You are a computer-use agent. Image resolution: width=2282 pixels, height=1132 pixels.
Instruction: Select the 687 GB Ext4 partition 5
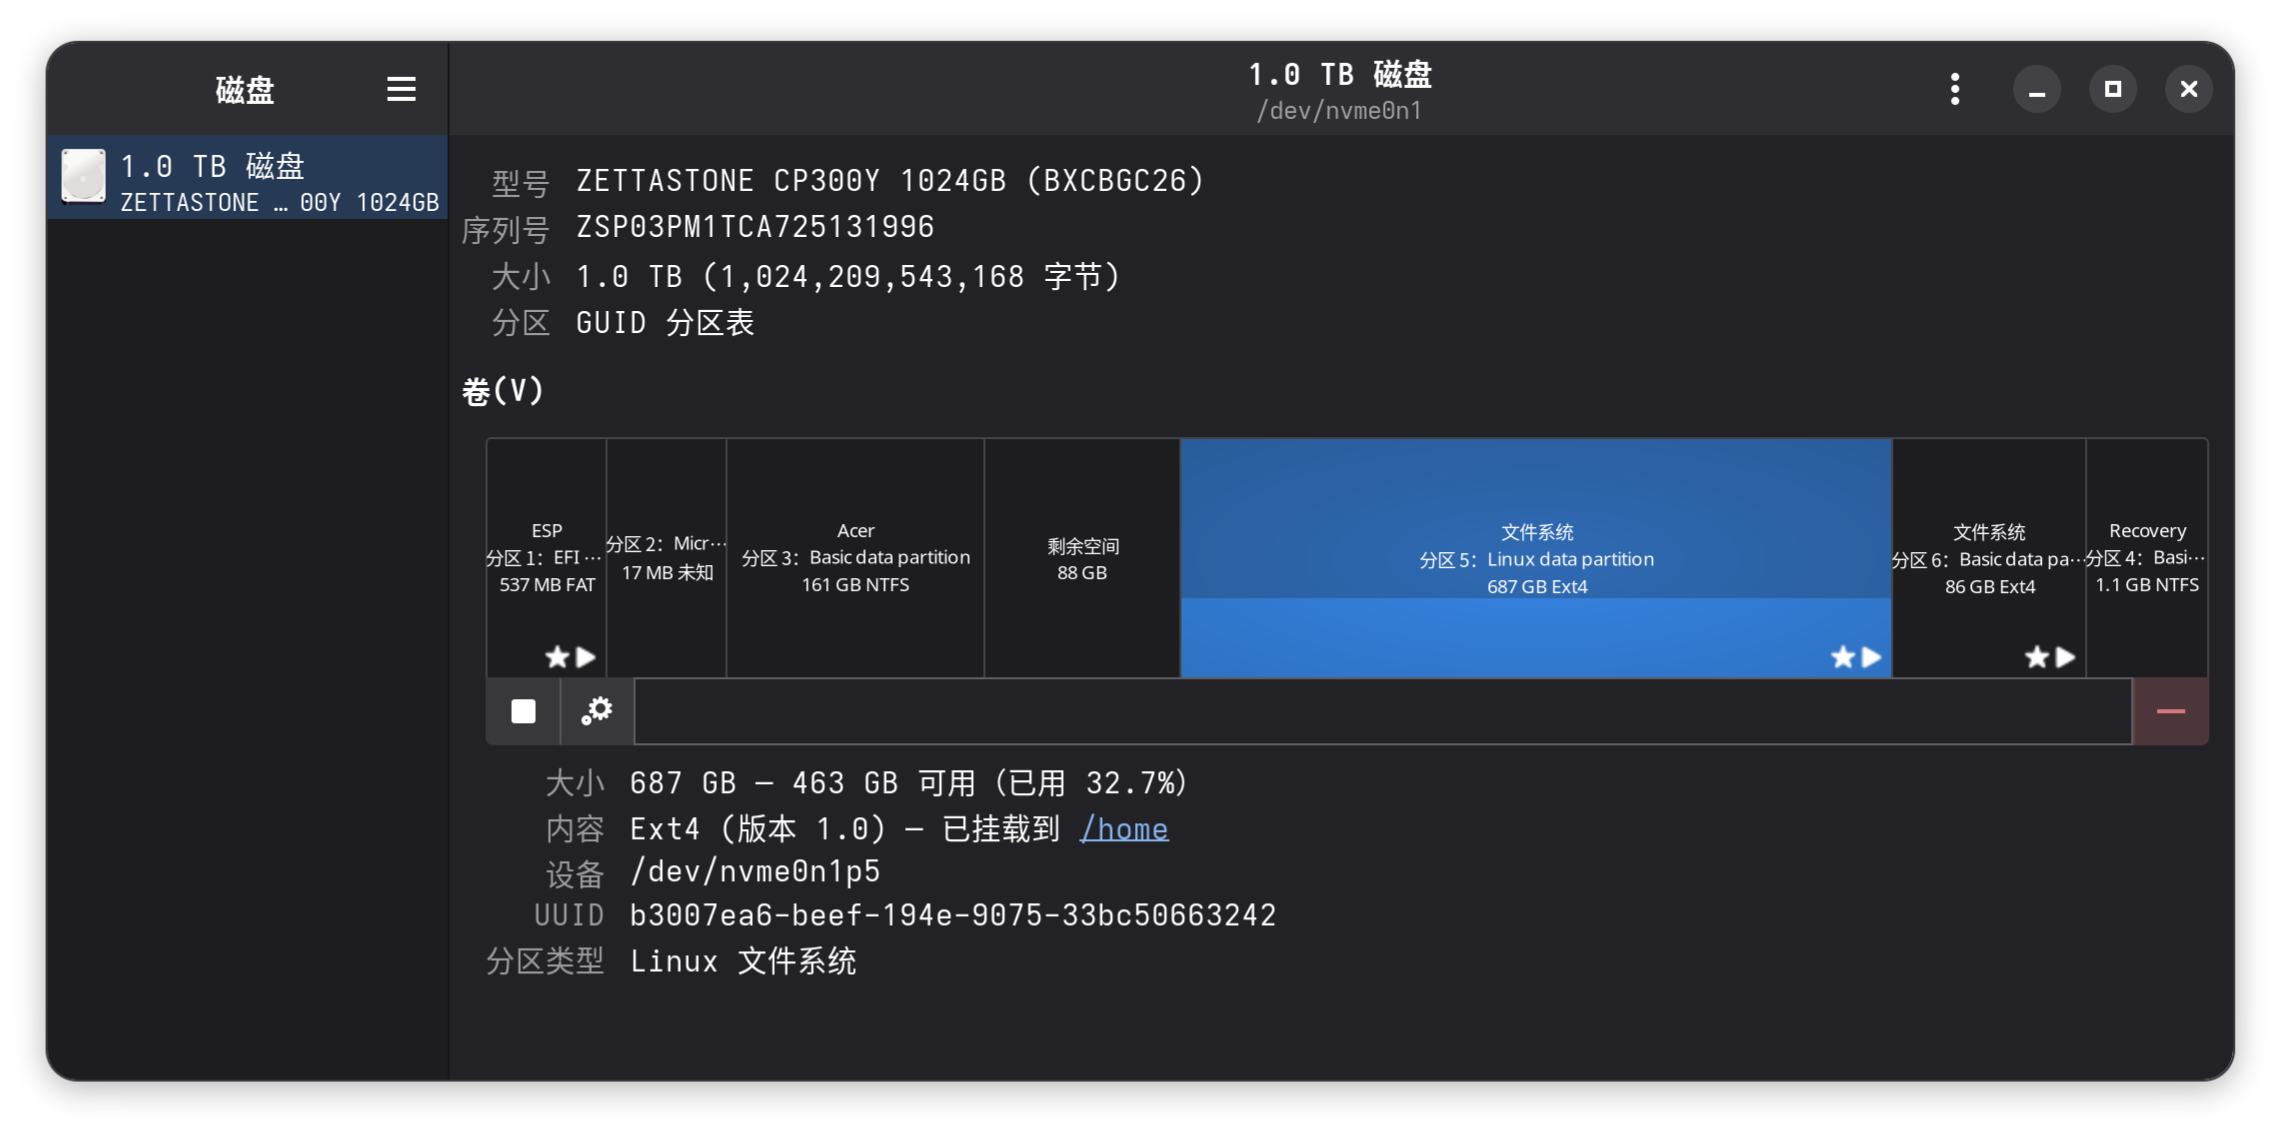coord(1536,520)
